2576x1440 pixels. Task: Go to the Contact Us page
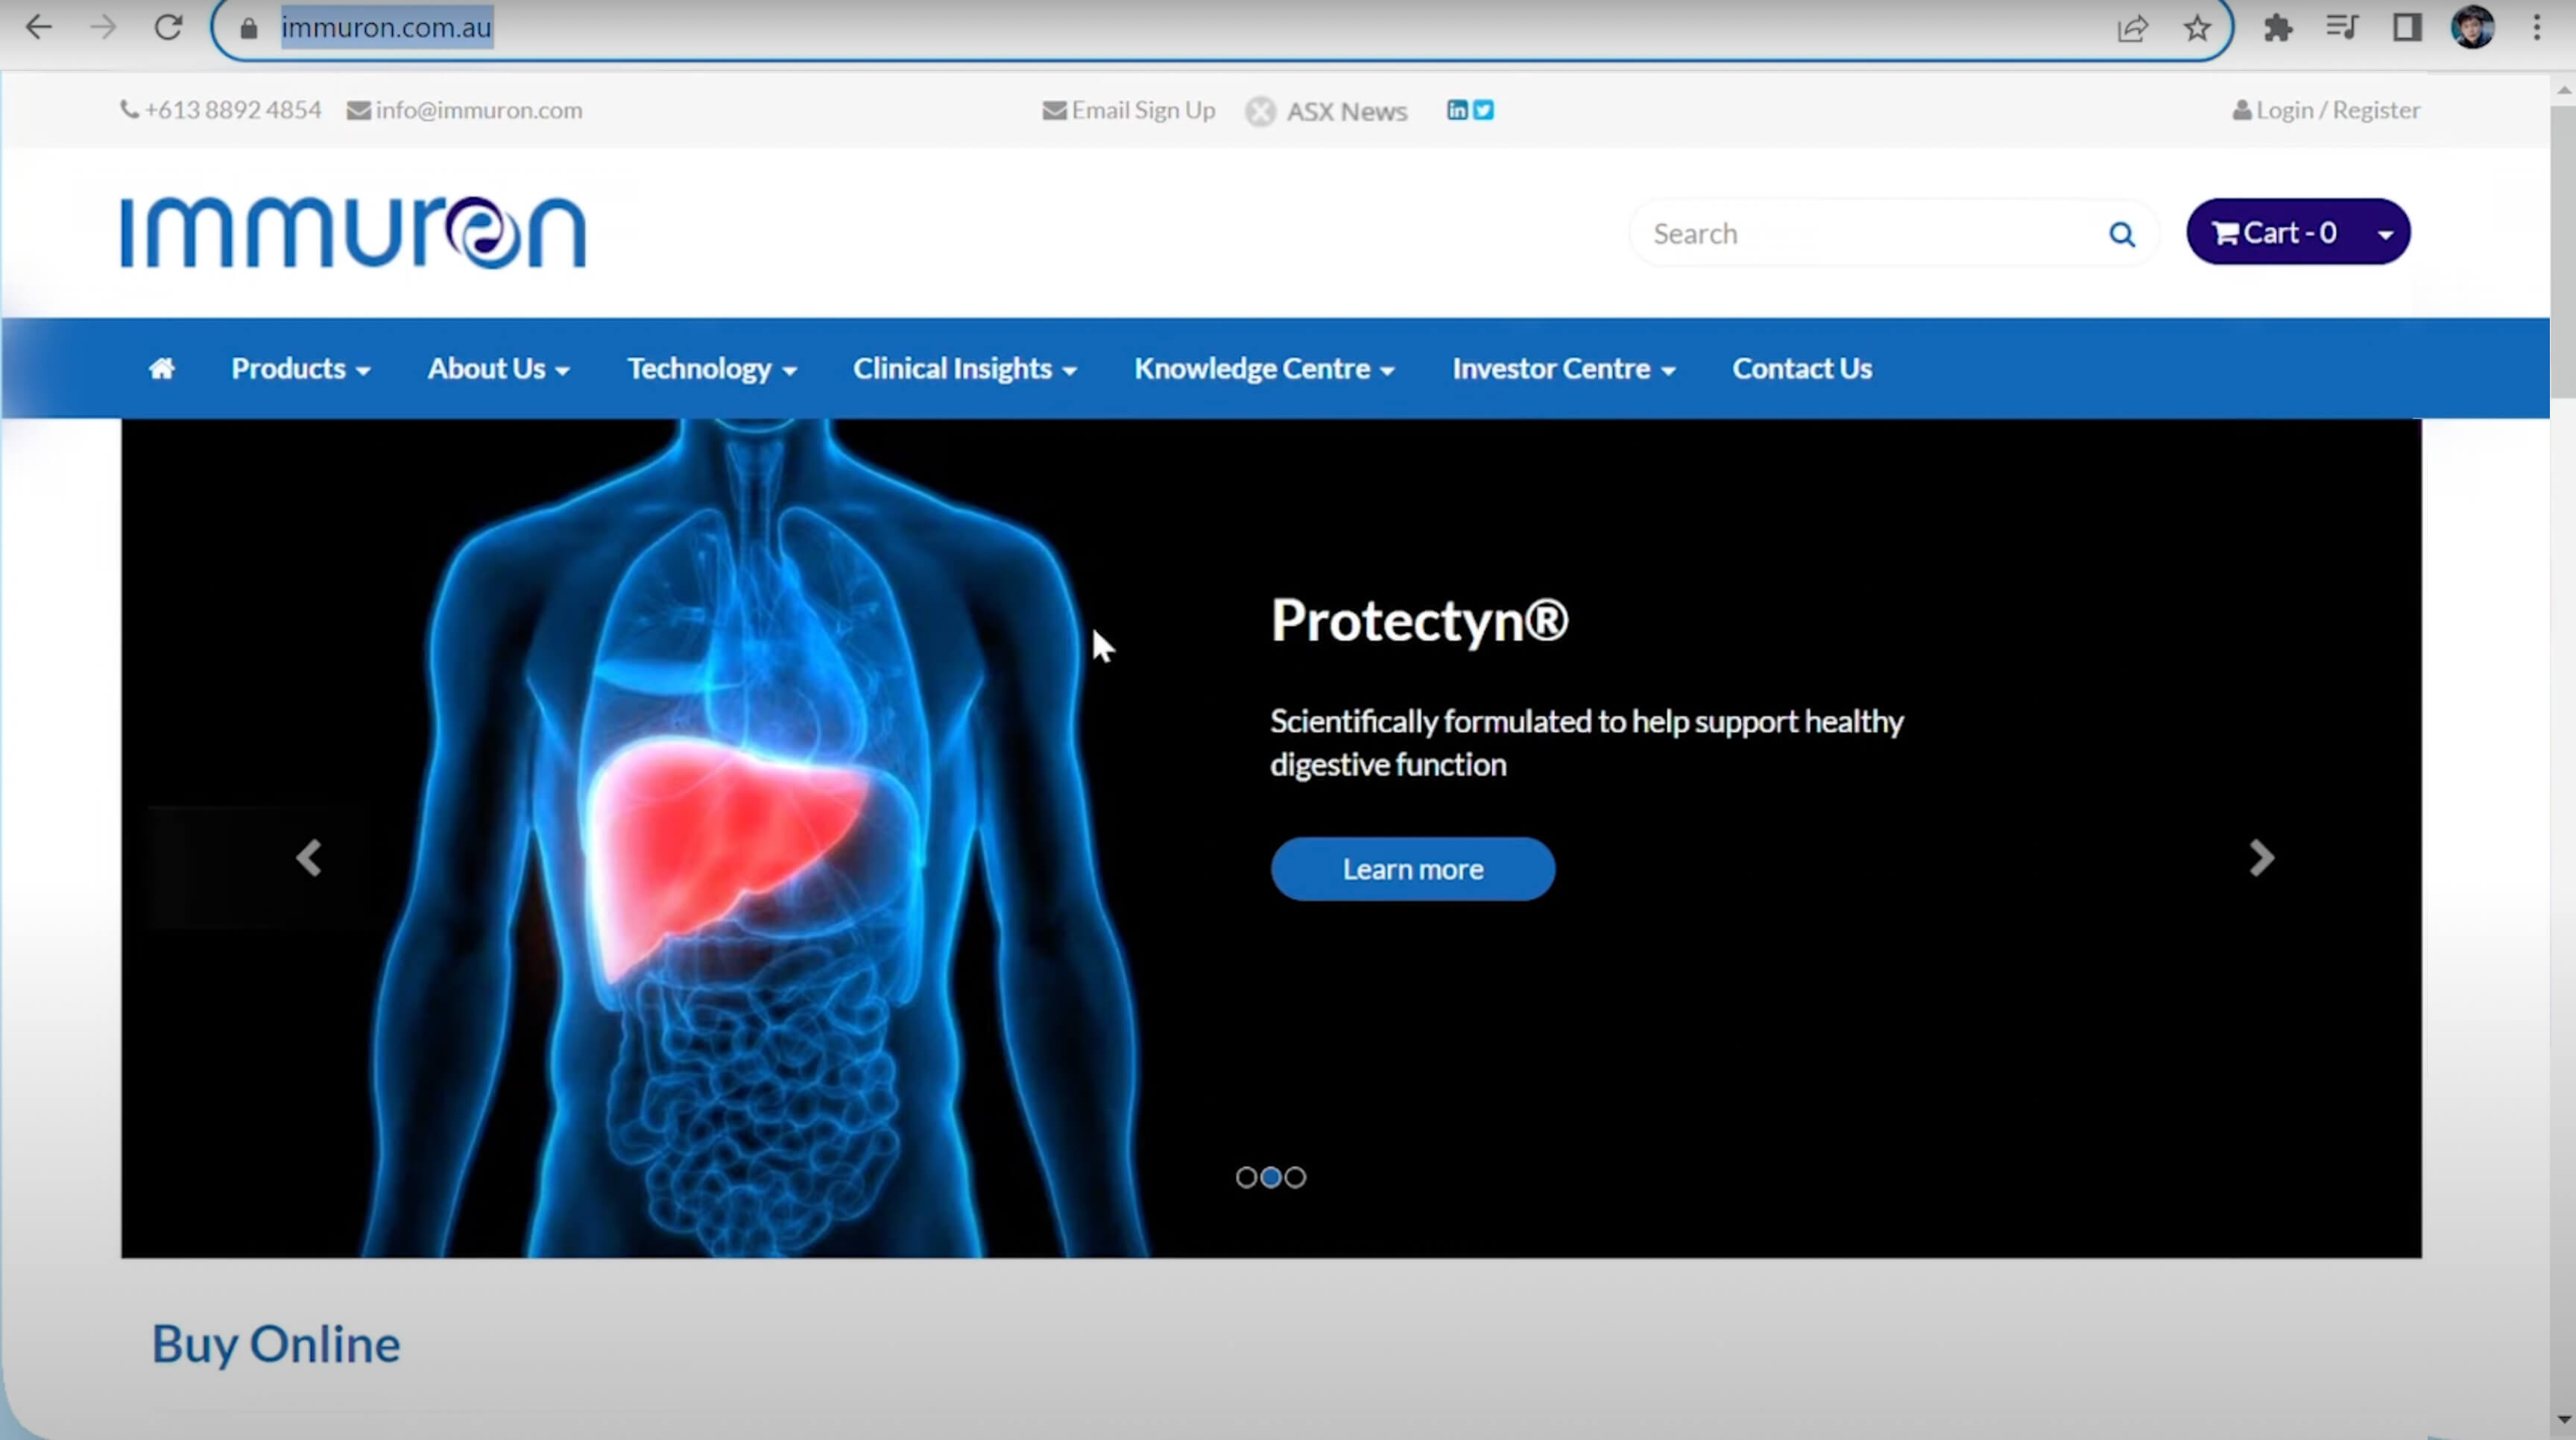(x=1802, y=369)
